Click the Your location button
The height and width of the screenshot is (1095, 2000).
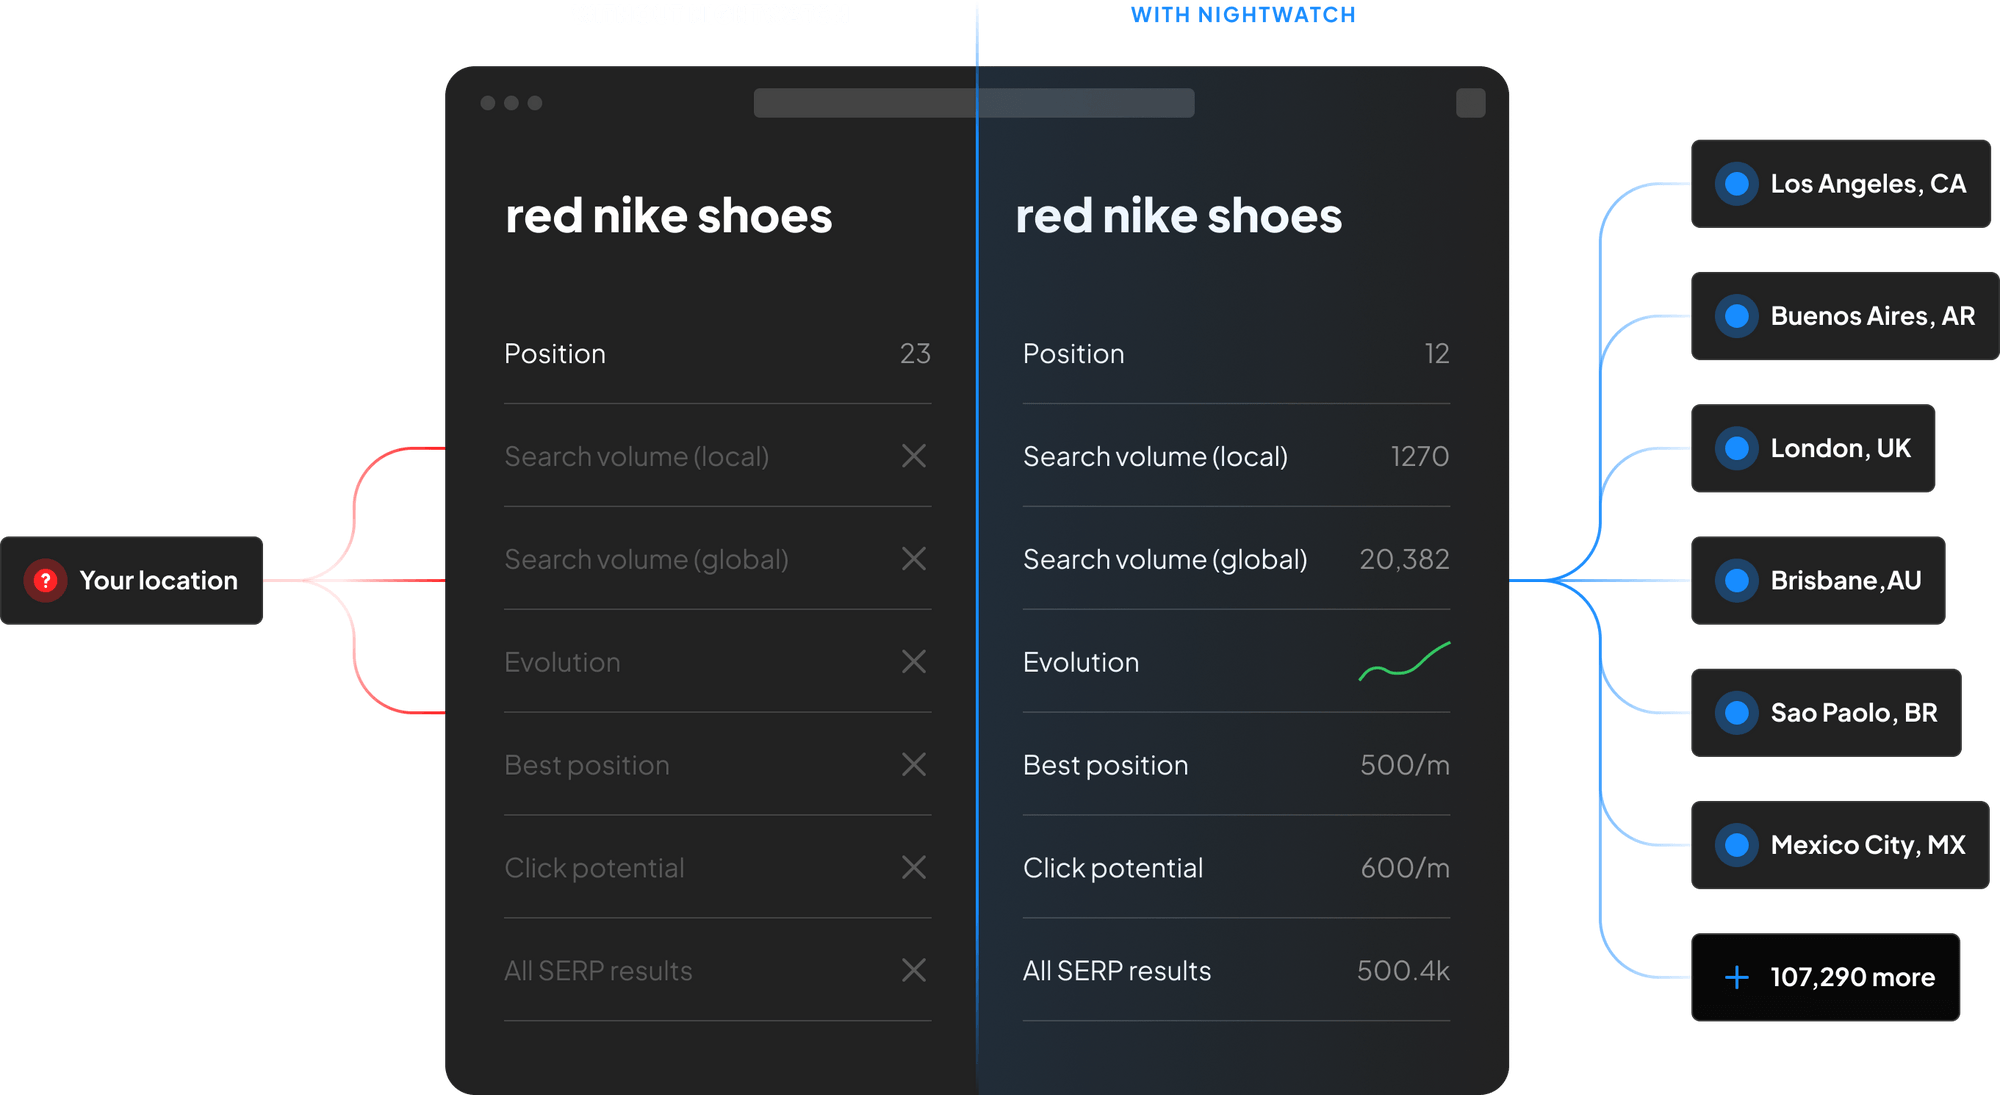133,580
